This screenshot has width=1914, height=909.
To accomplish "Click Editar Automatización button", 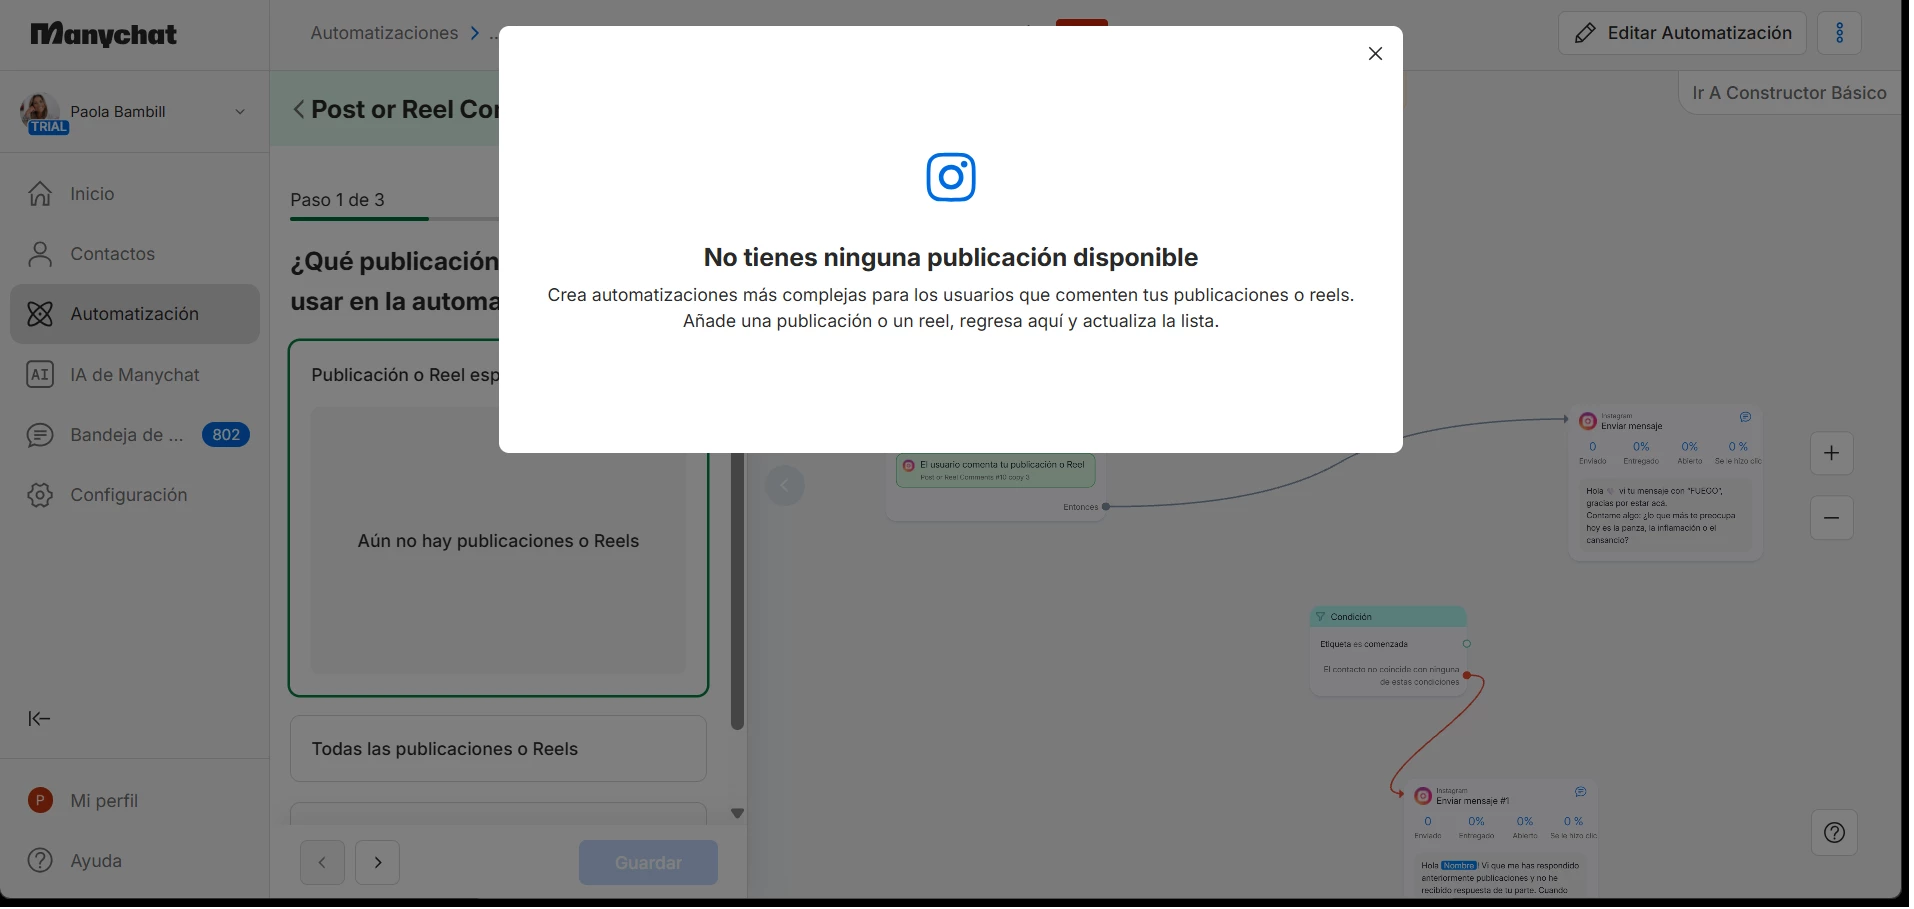I will tap(1682, 33).
